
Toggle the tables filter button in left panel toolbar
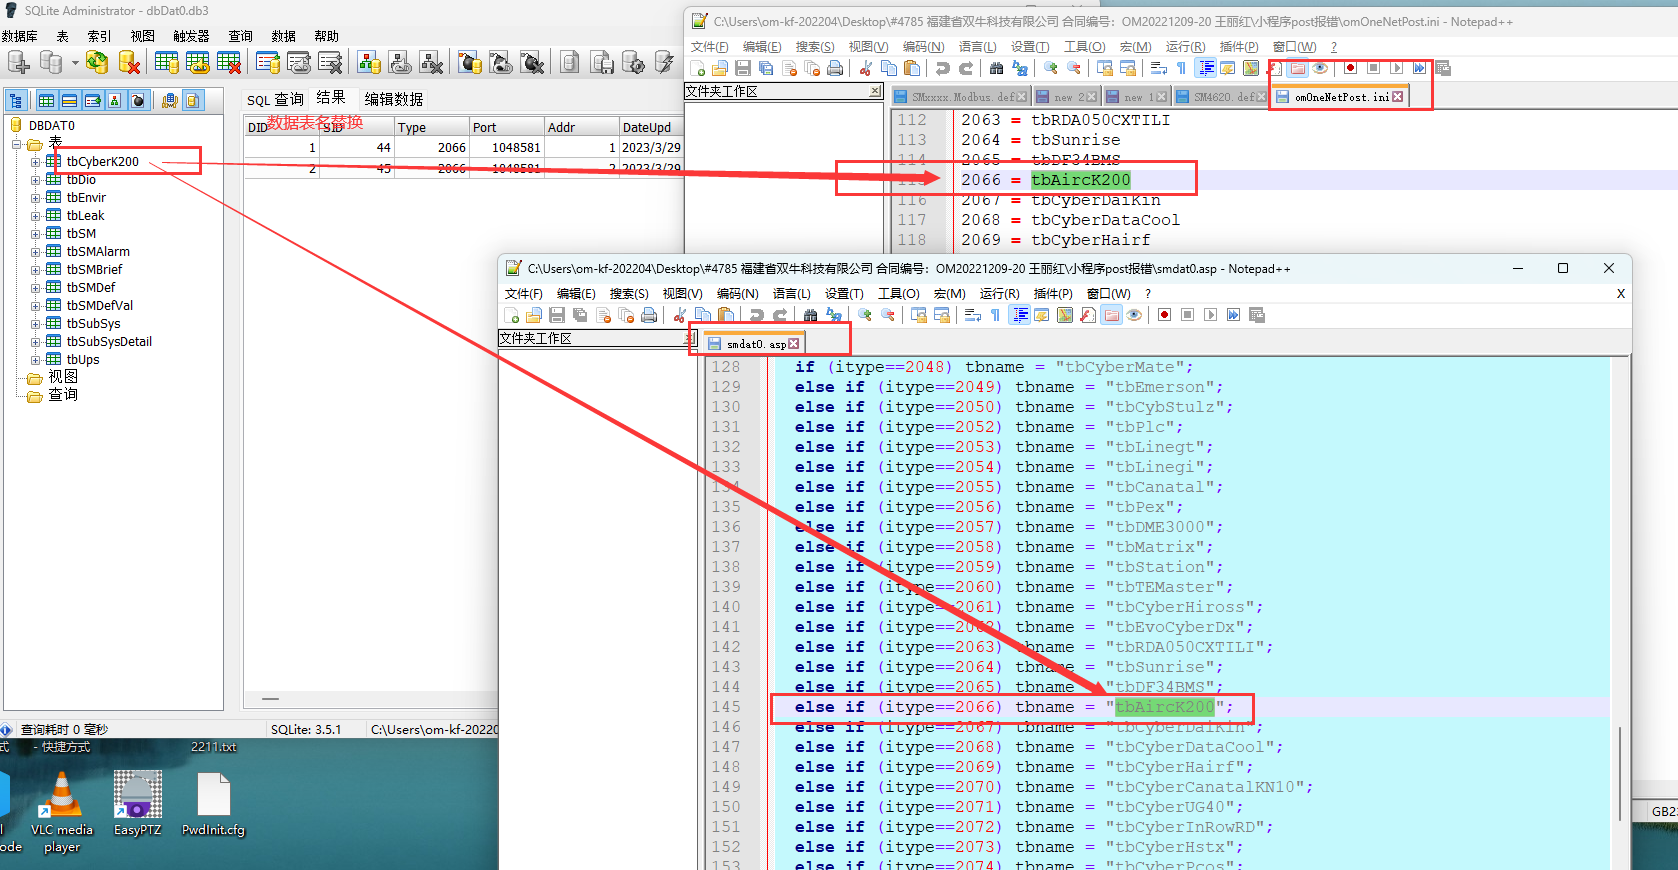[x=46, y=101]
